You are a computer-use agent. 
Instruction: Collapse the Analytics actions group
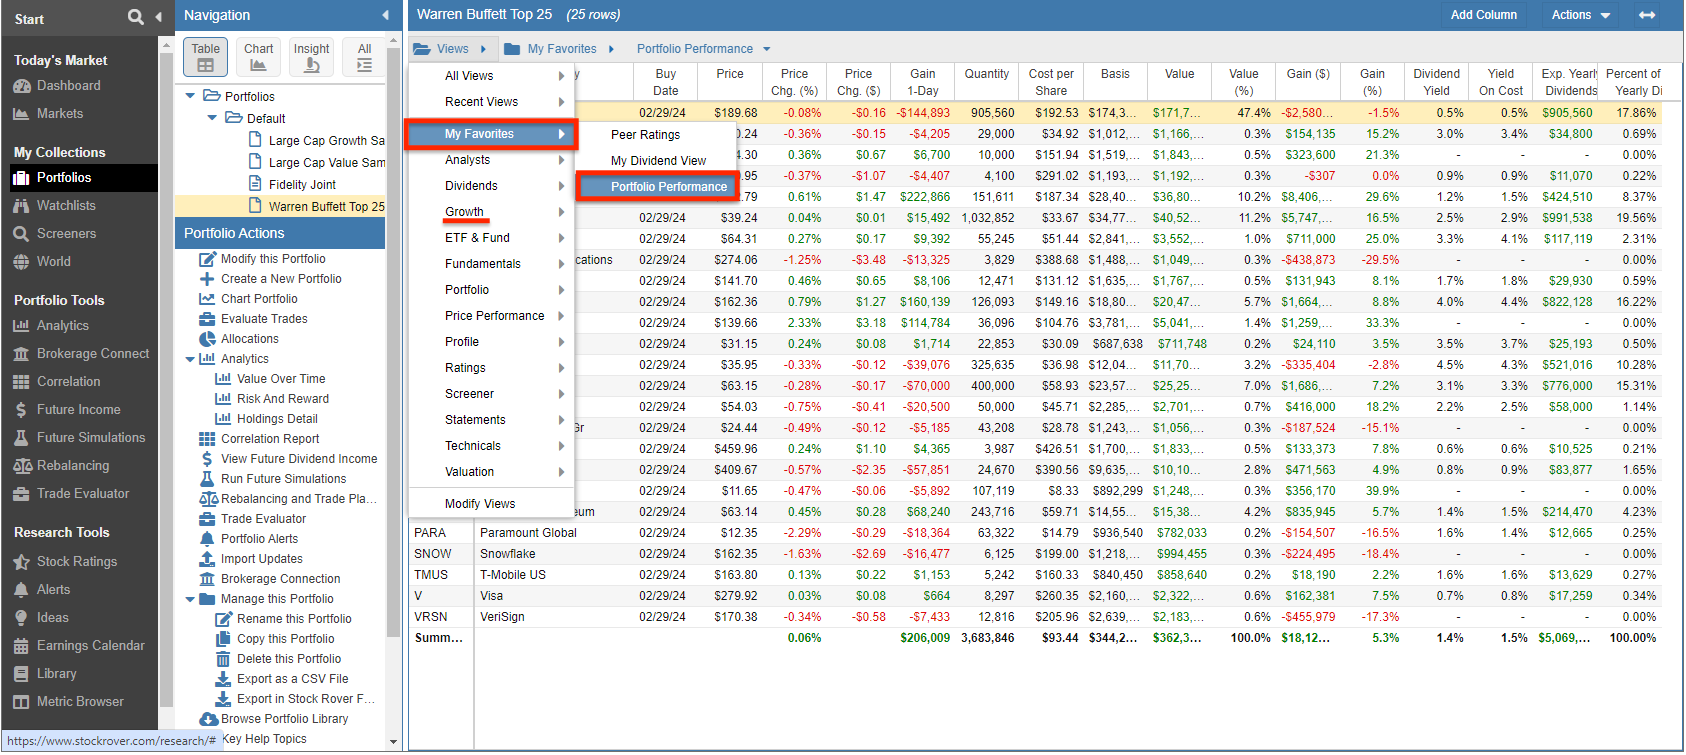(190, 359)
